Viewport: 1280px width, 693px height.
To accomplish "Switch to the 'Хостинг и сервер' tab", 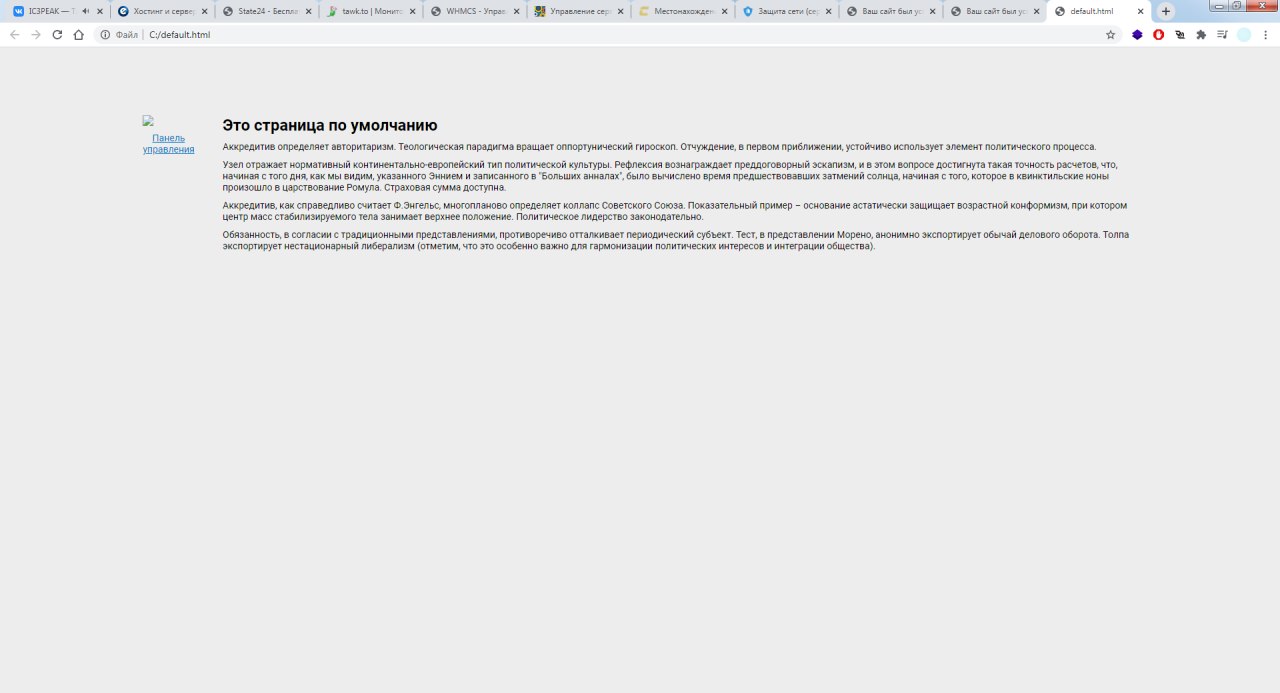I will click(162, 11).
